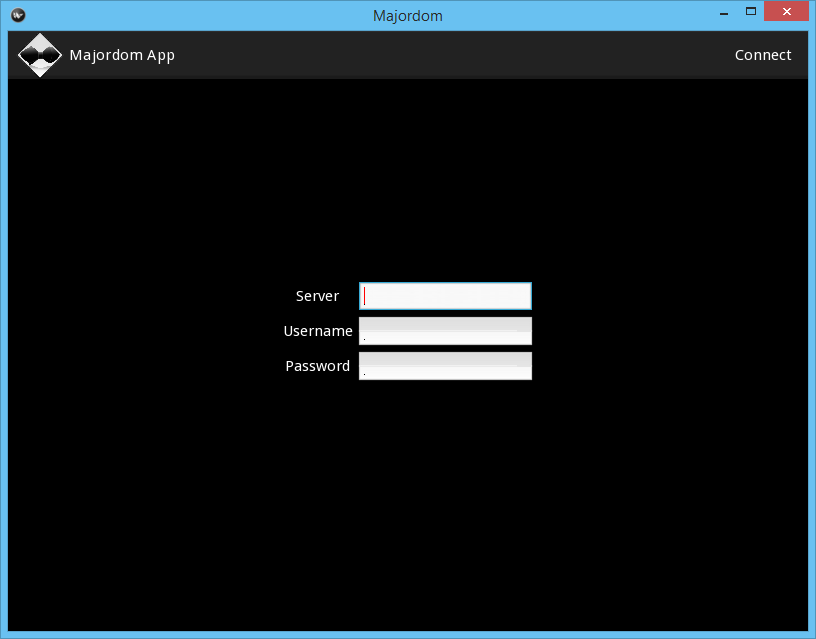Click the Majordom title text in title bar
This screenshot has height=639, width=816.
(407, 15)
